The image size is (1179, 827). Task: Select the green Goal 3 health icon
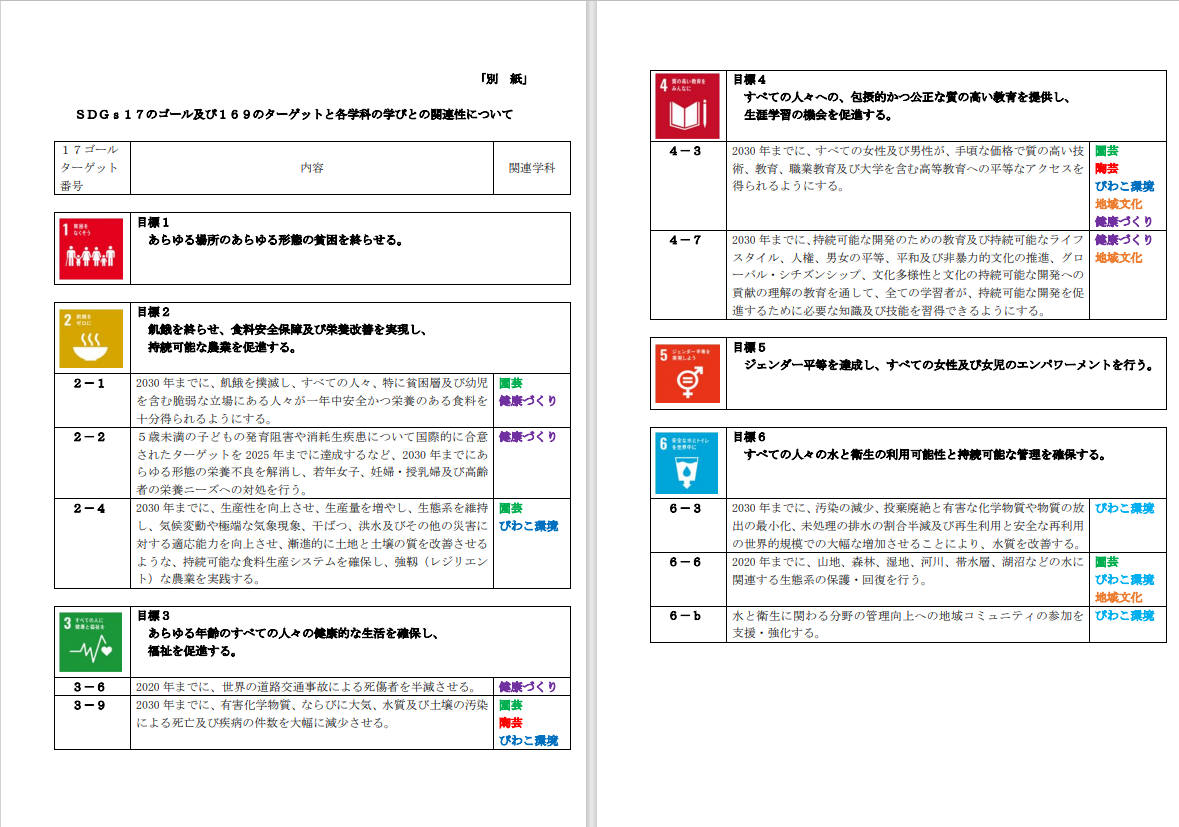click(92, 642)
